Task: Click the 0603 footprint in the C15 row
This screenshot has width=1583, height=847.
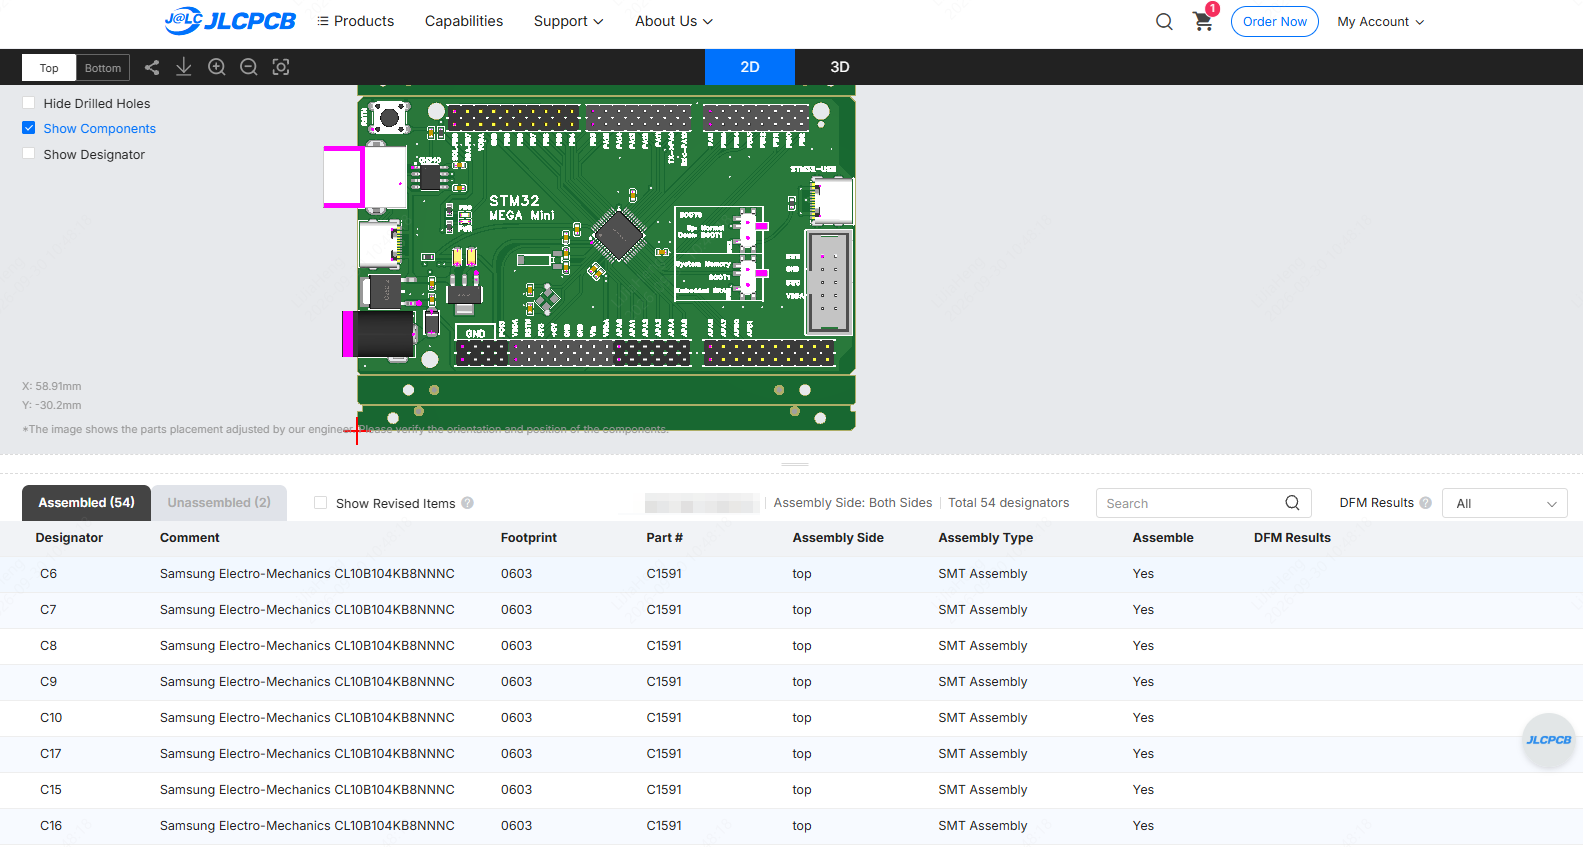Action: click(517, 790)
